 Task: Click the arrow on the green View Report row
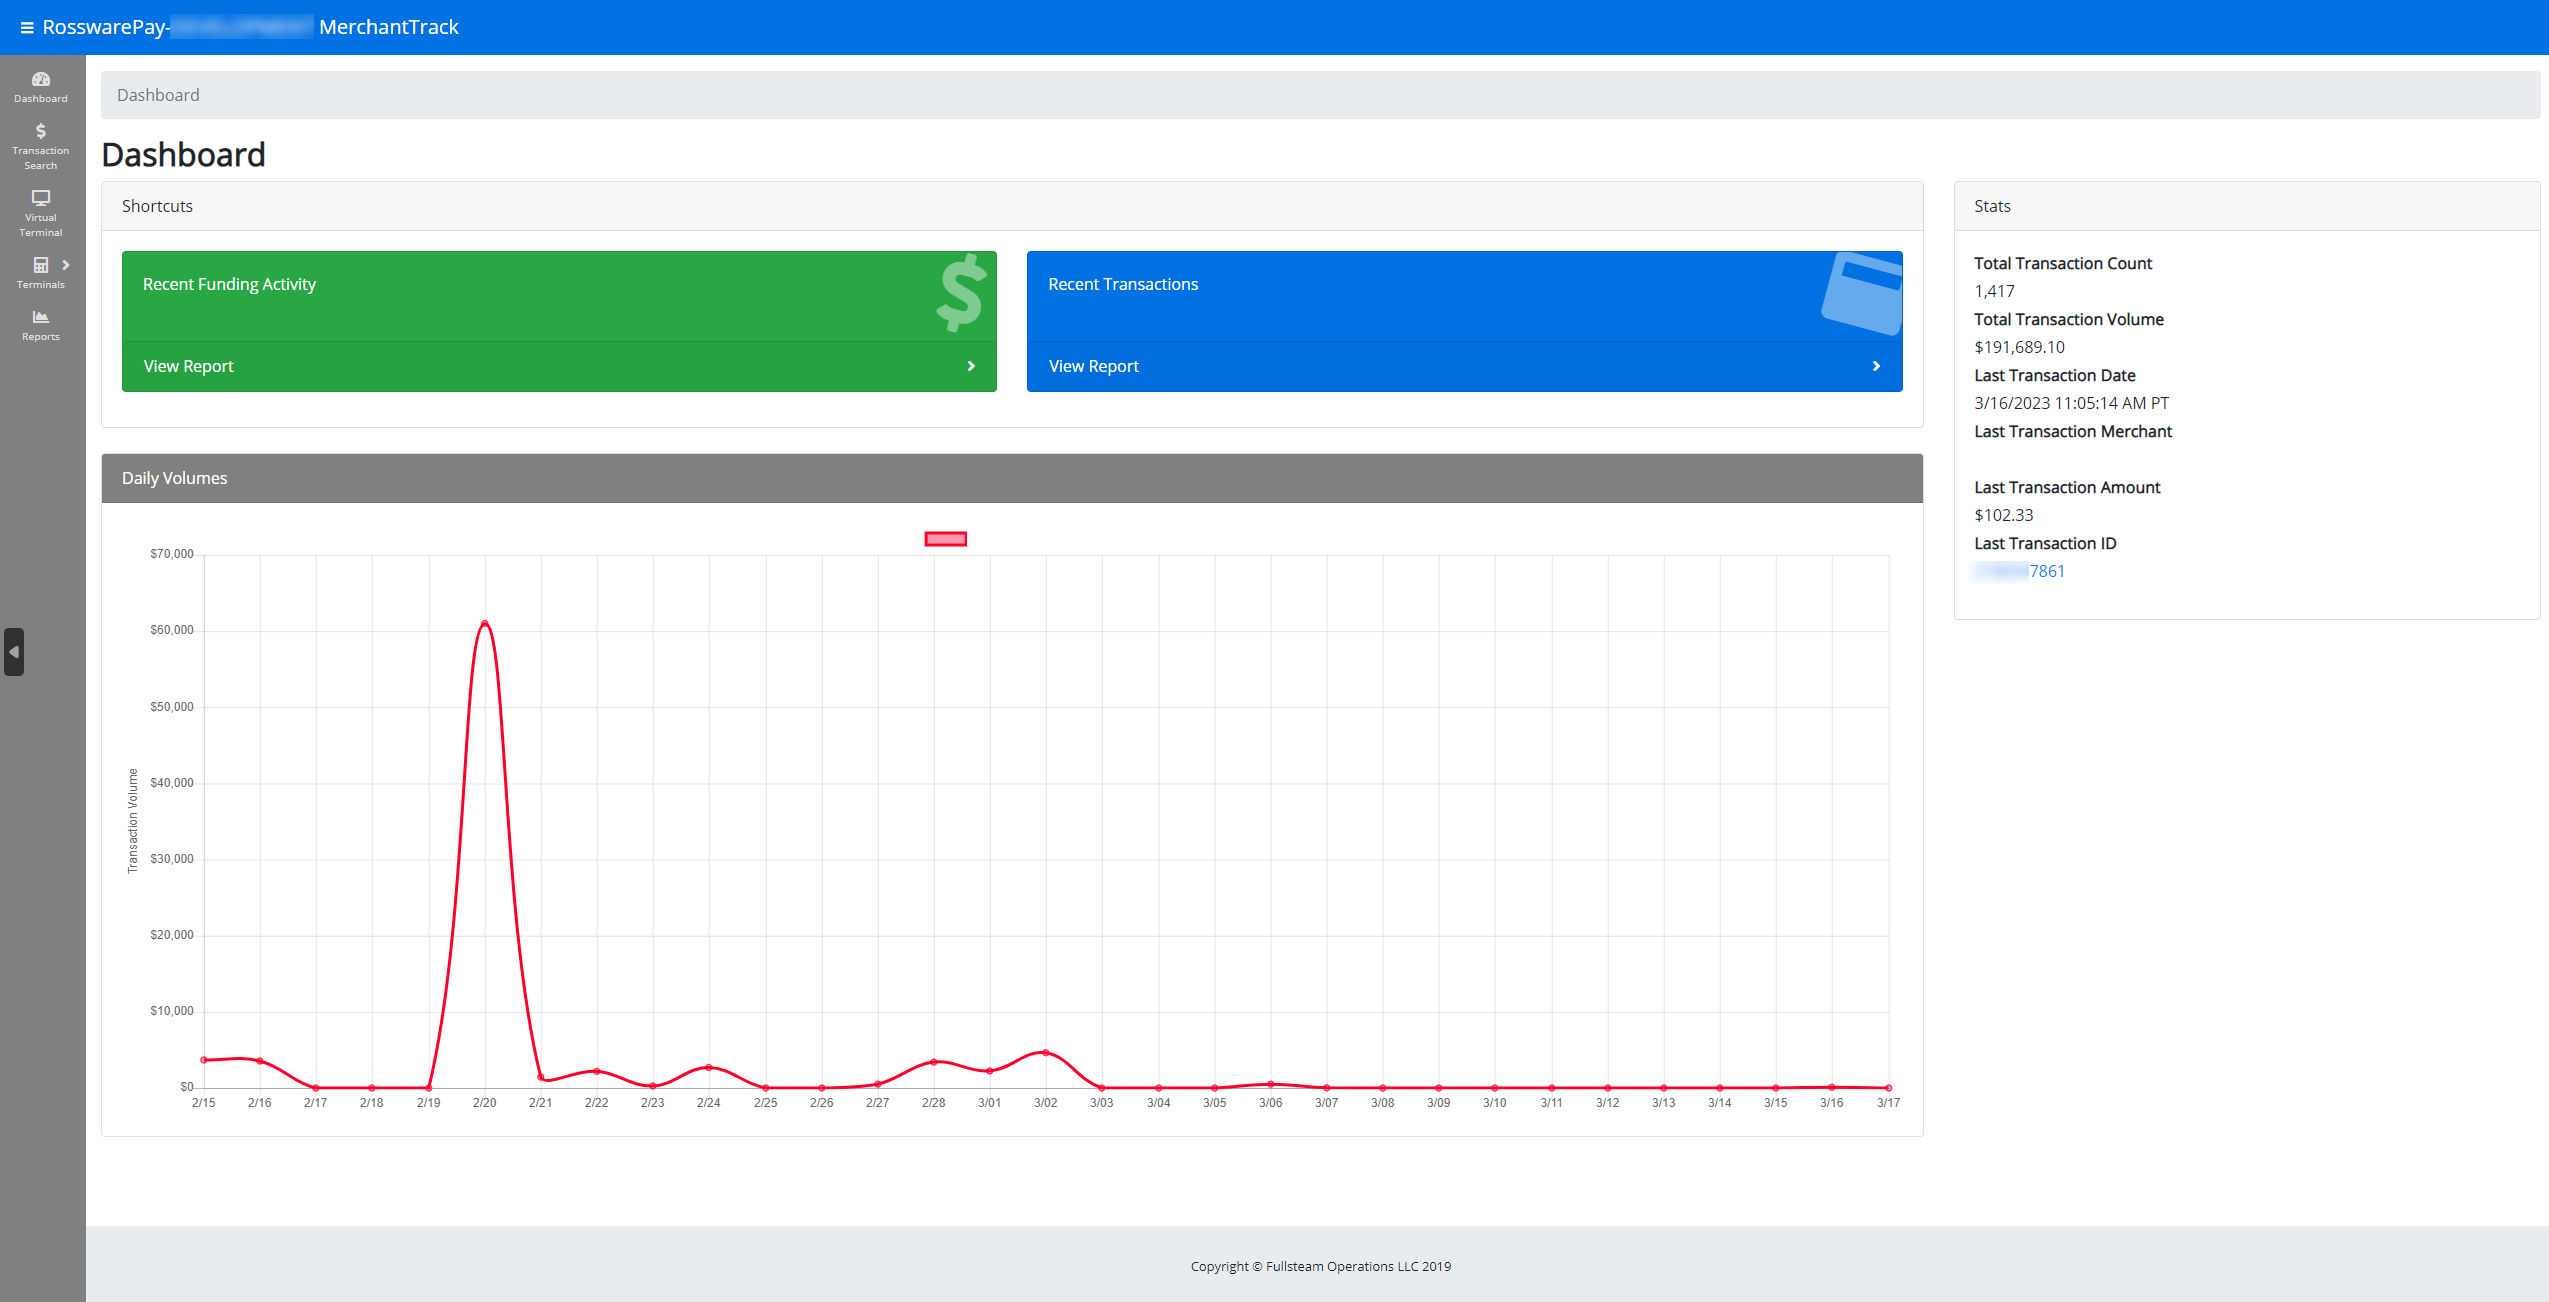pos(970,366)
